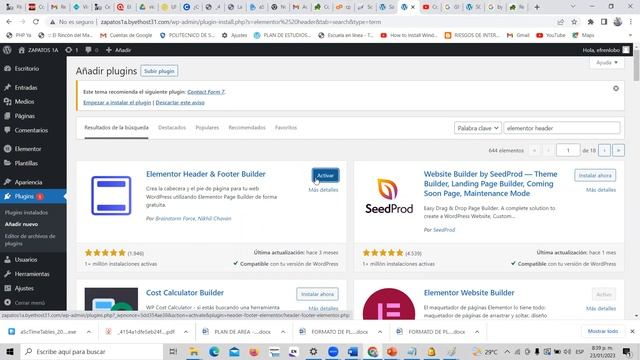Open the Cuentas de Google bookmark
Screen dimensions: 640x360
(126, 36)
